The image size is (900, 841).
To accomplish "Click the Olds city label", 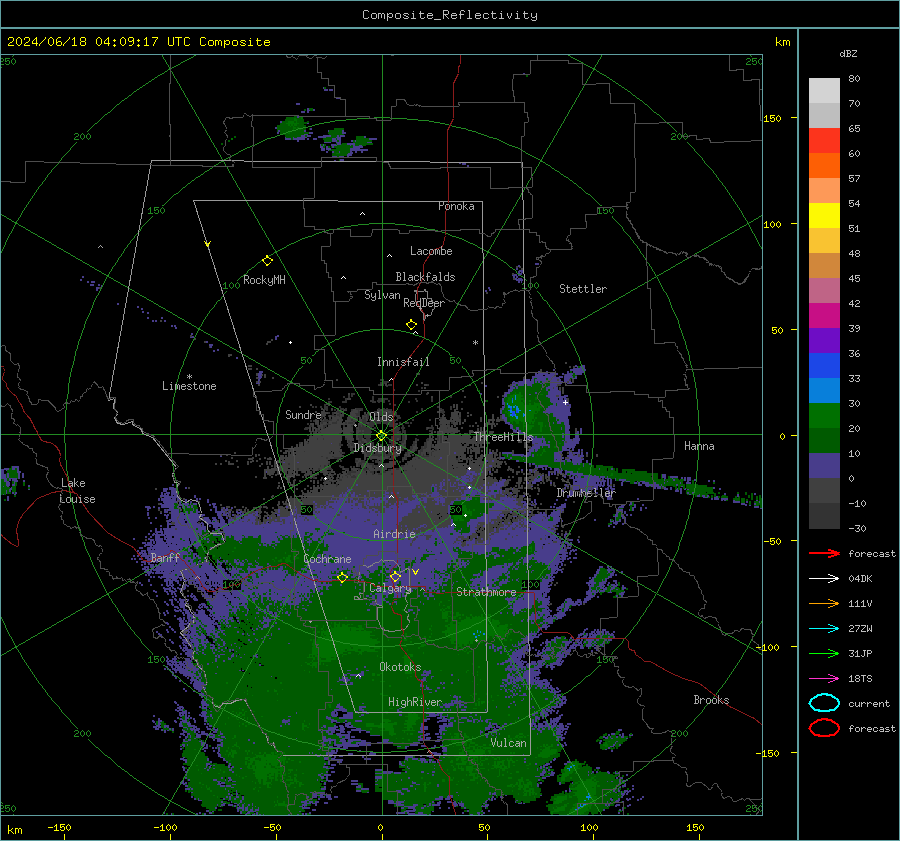I will point(381,417).
